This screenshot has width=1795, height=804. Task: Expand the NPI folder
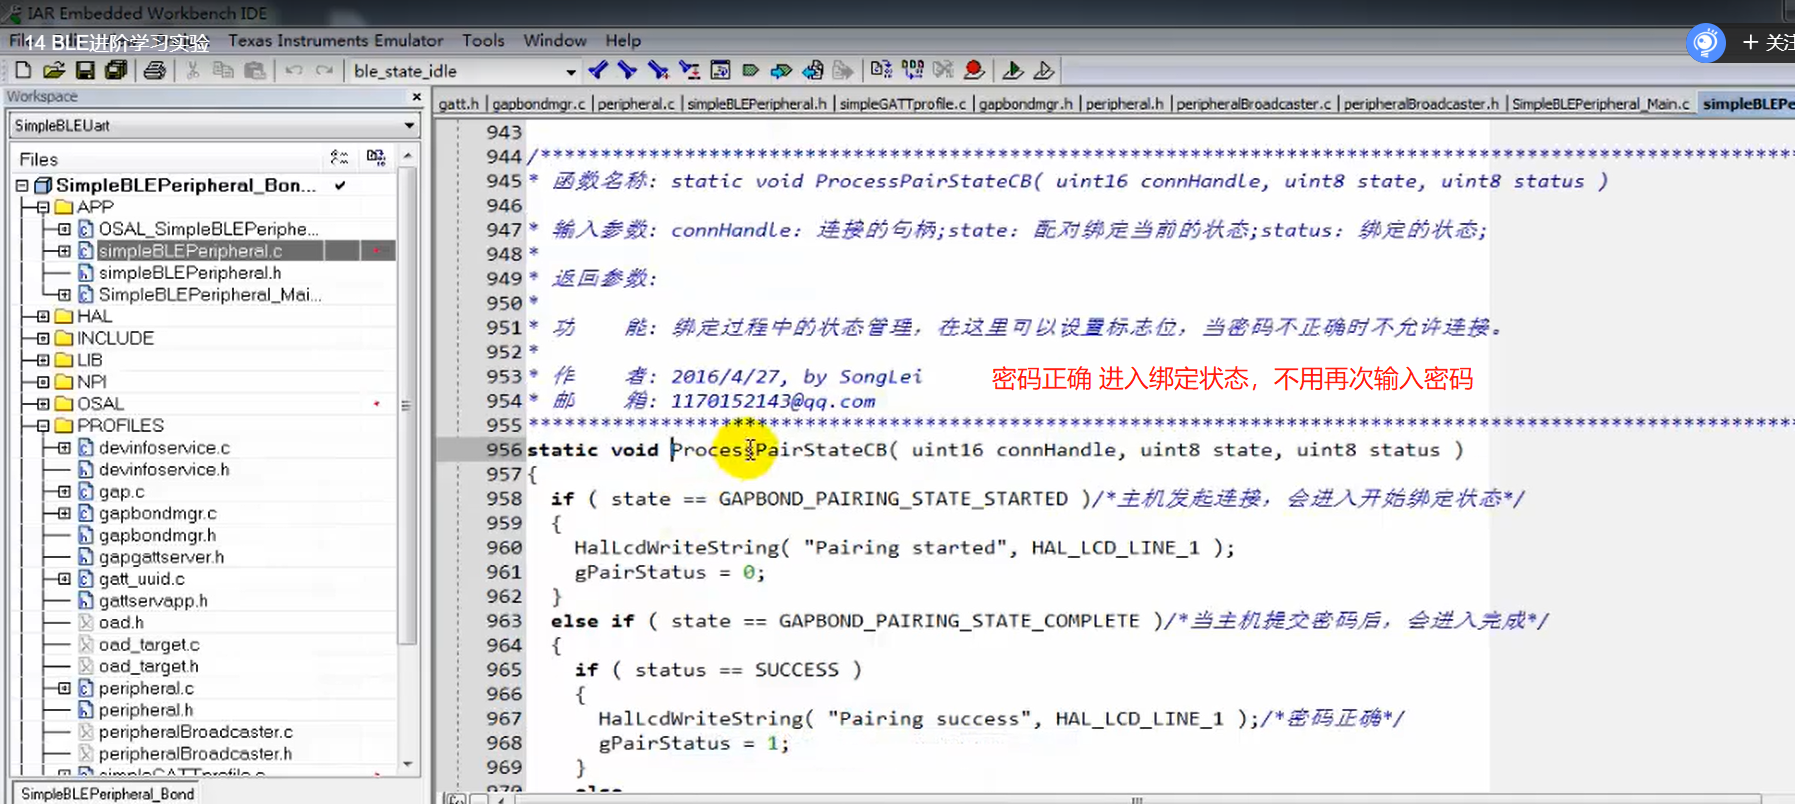43,382
